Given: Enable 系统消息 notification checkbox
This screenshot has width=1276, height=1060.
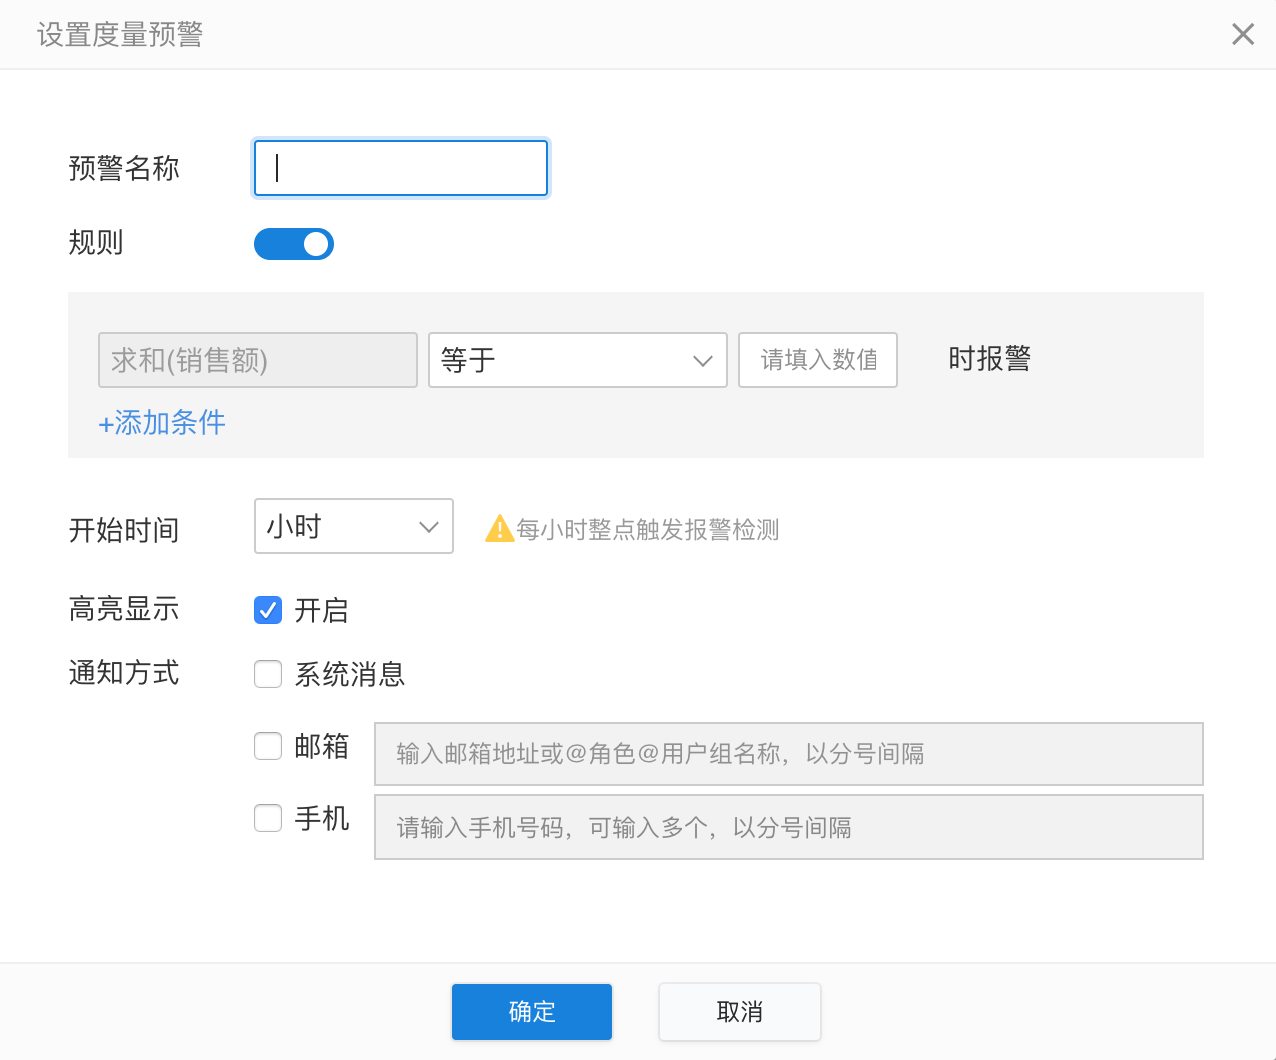Looking at the screenshot, I should [x=268, y=674].
